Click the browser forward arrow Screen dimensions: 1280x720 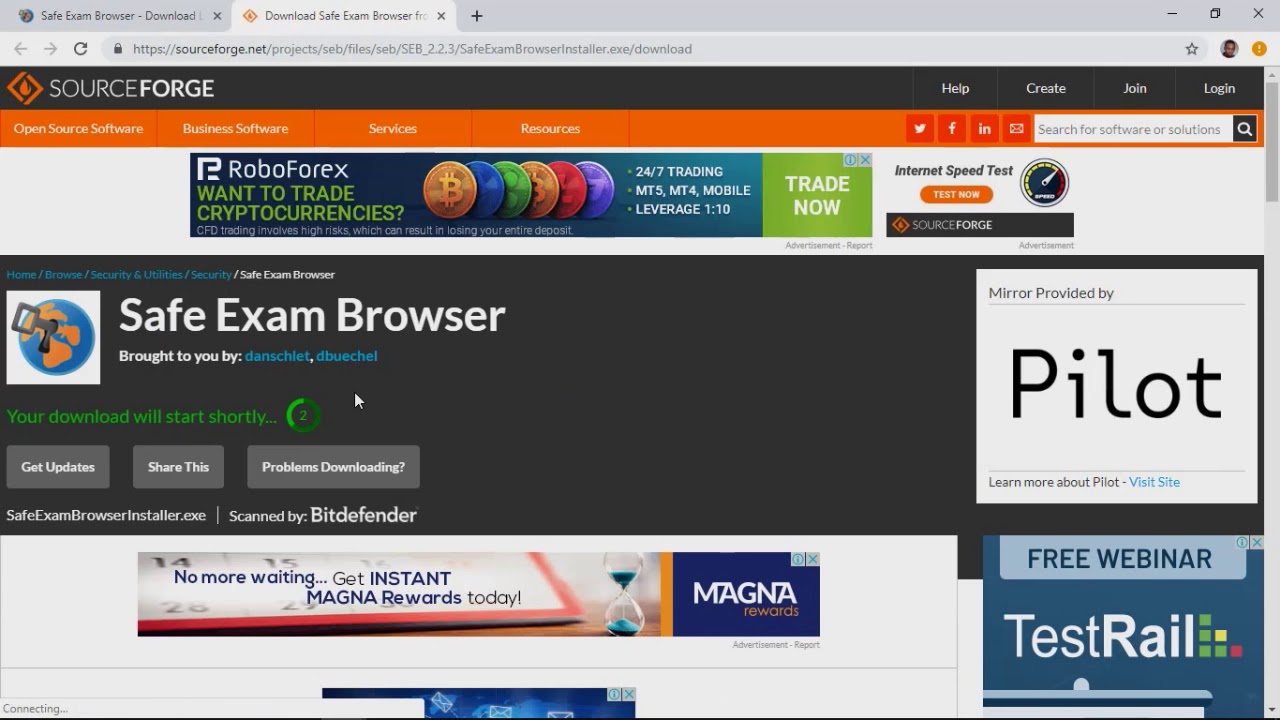click(x=50, y=48)
